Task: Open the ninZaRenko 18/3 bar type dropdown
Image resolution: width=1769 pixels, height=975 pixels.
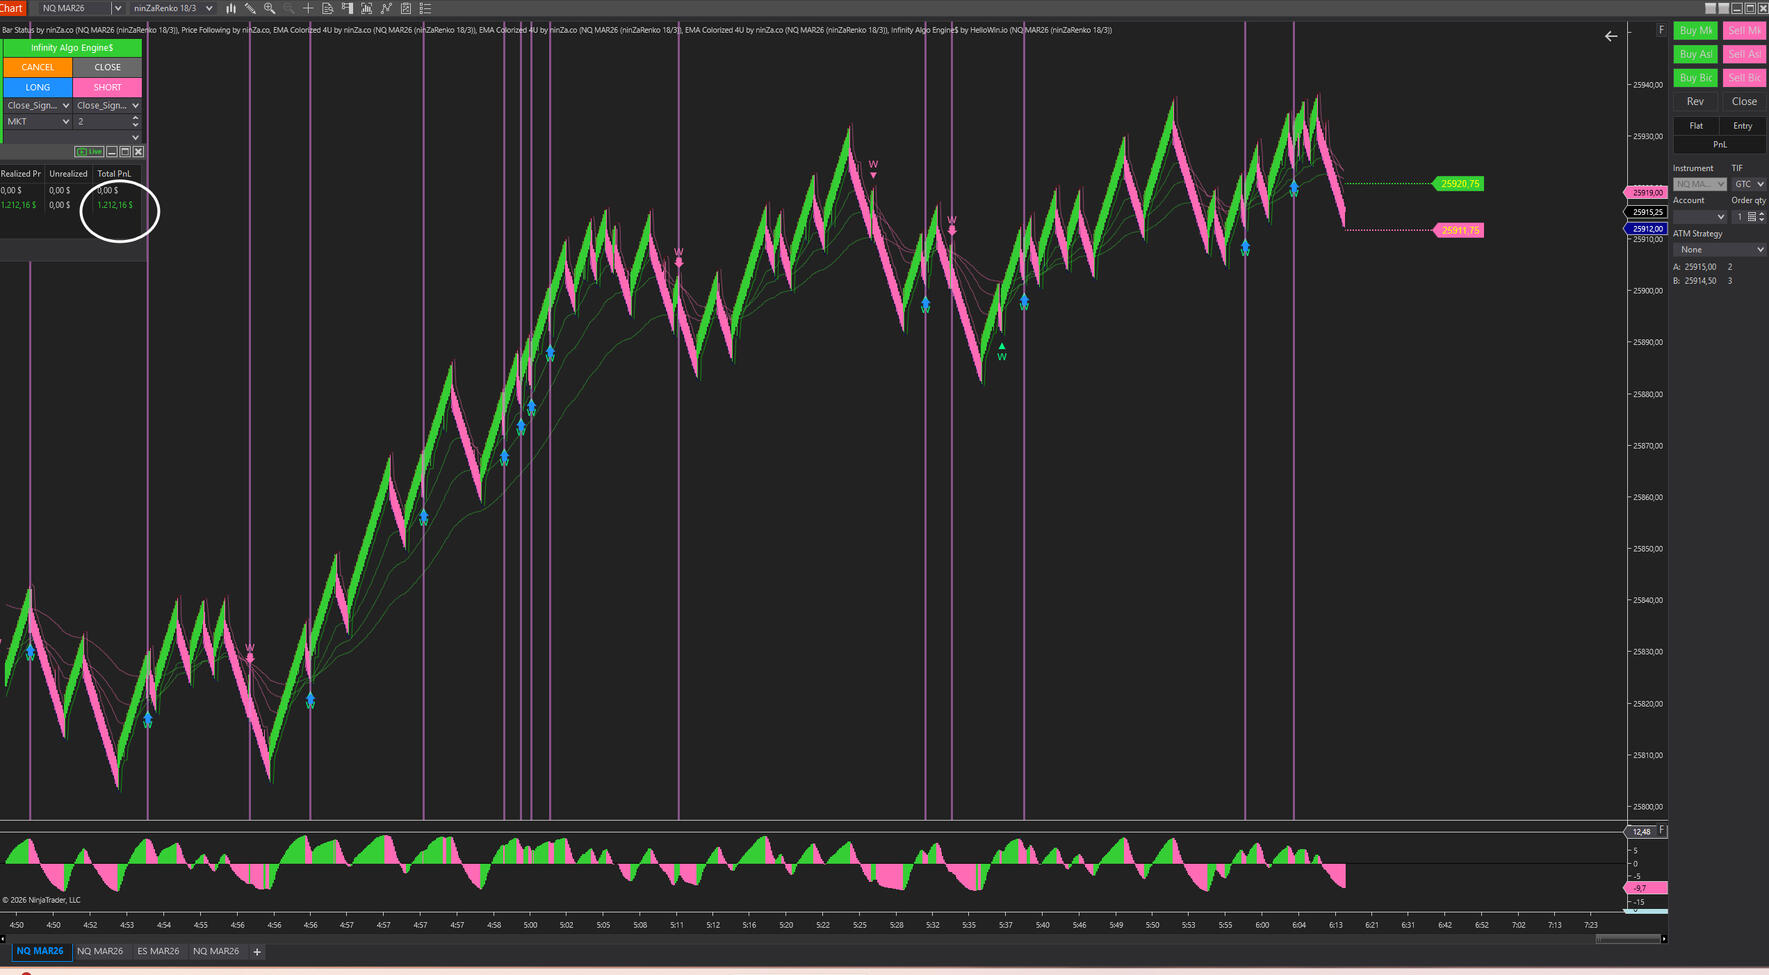Action: coord(174,8)
